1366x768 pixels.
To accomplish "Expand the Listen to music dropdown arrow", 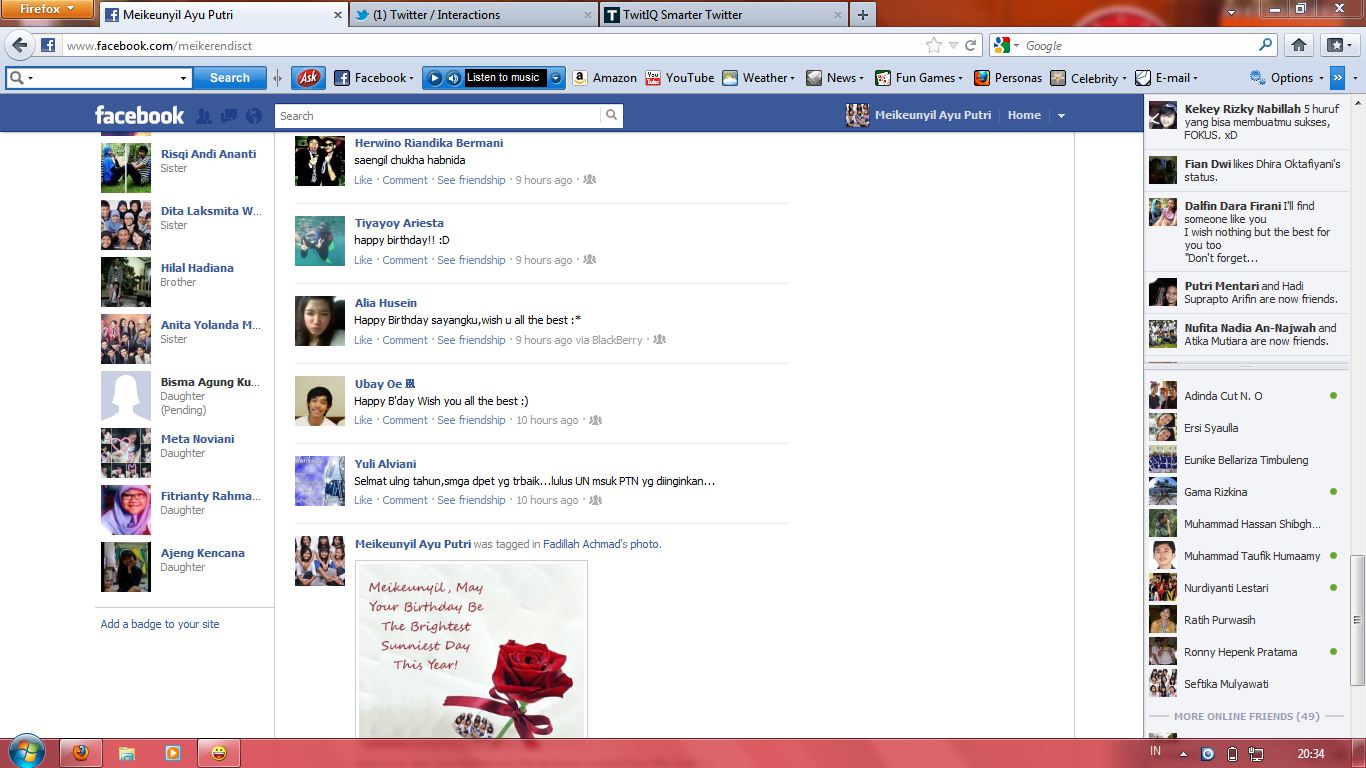I will tap(555, 78).
